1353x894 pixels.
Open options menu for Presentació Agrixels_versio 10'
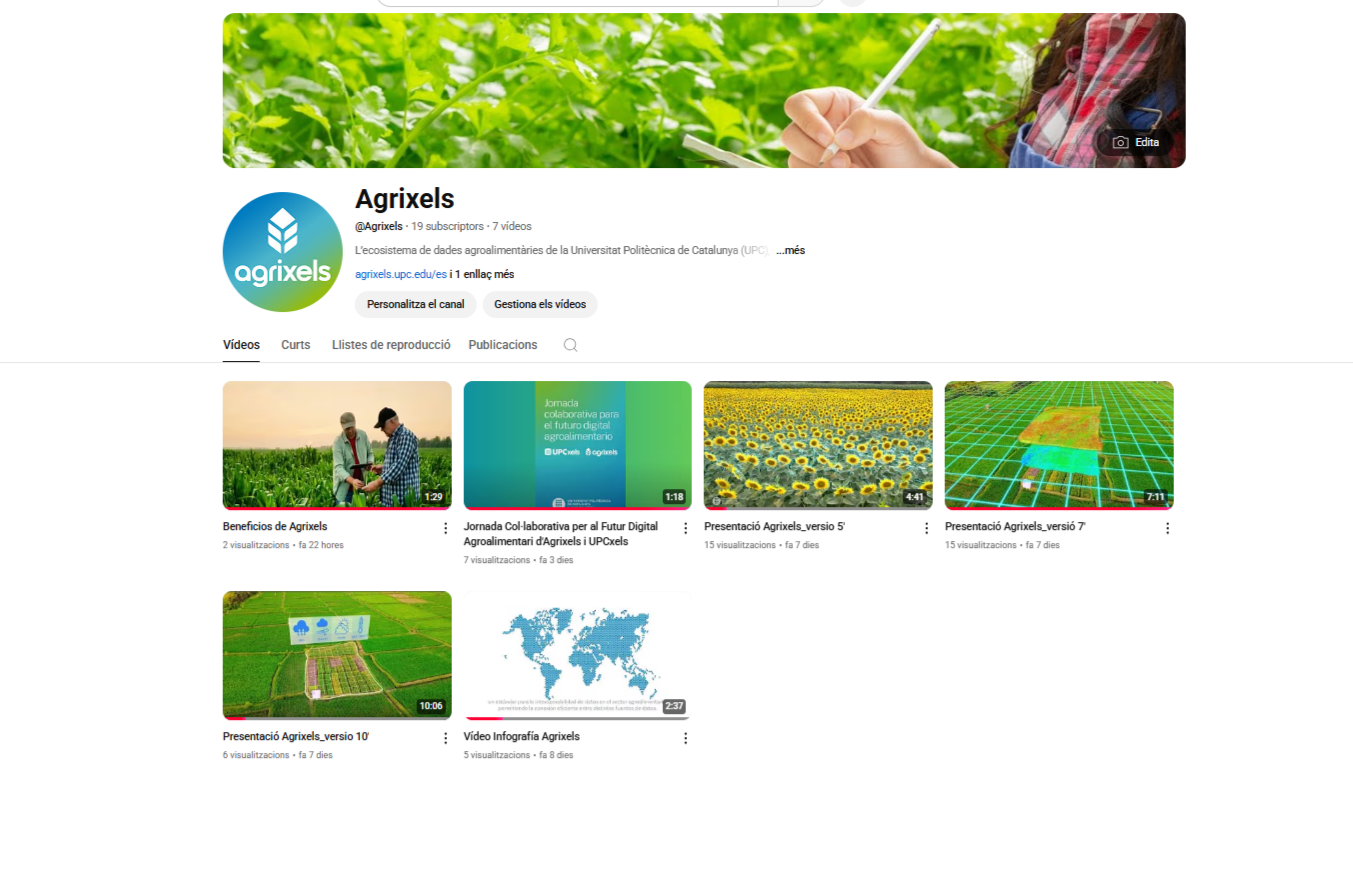(446, 738)
